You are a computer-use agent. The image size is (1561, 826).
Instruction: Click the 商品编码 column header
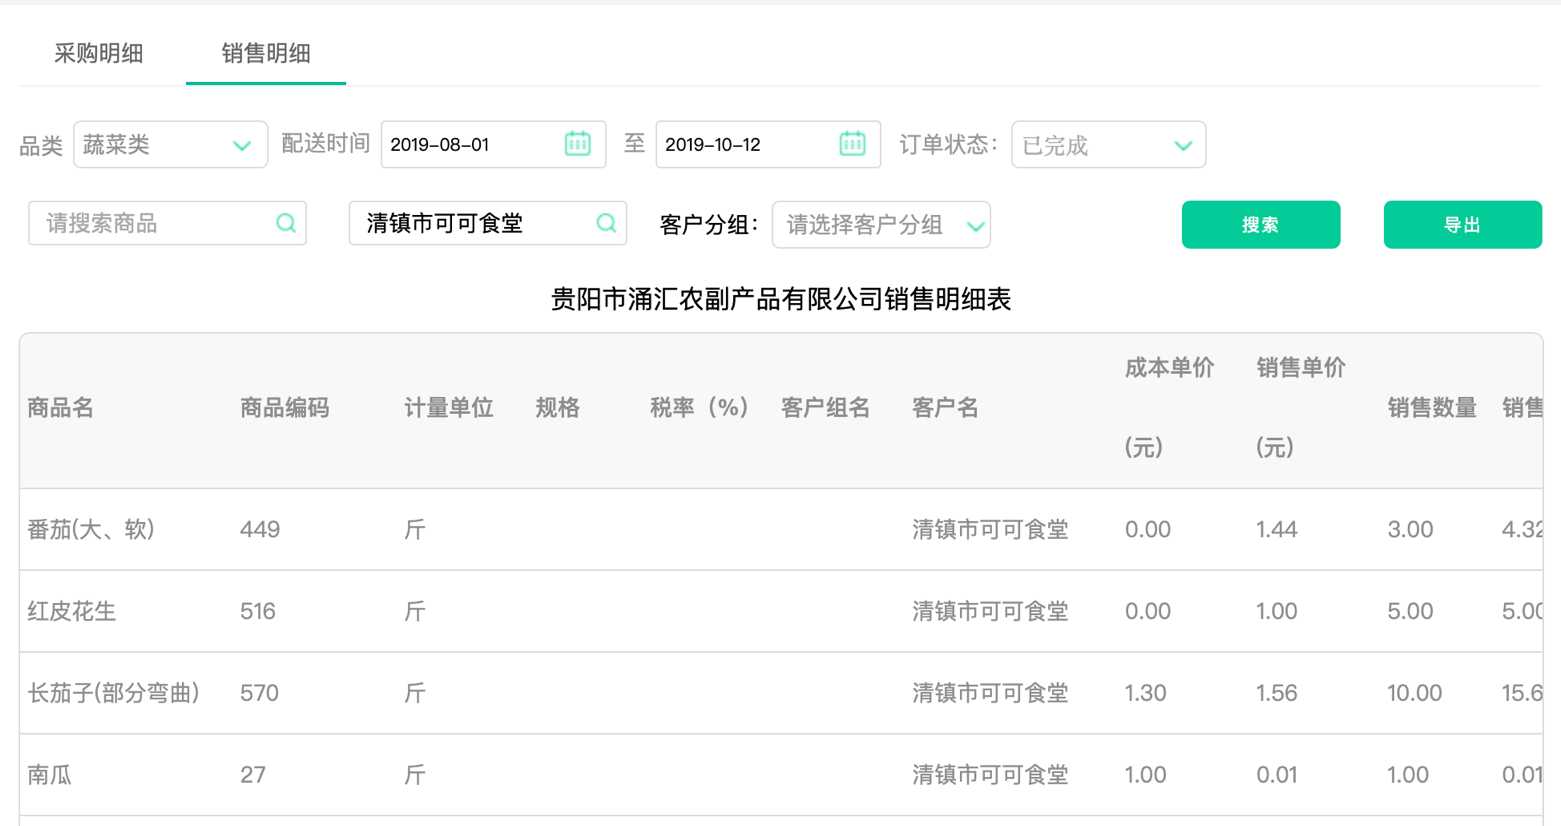coord(285,408)
